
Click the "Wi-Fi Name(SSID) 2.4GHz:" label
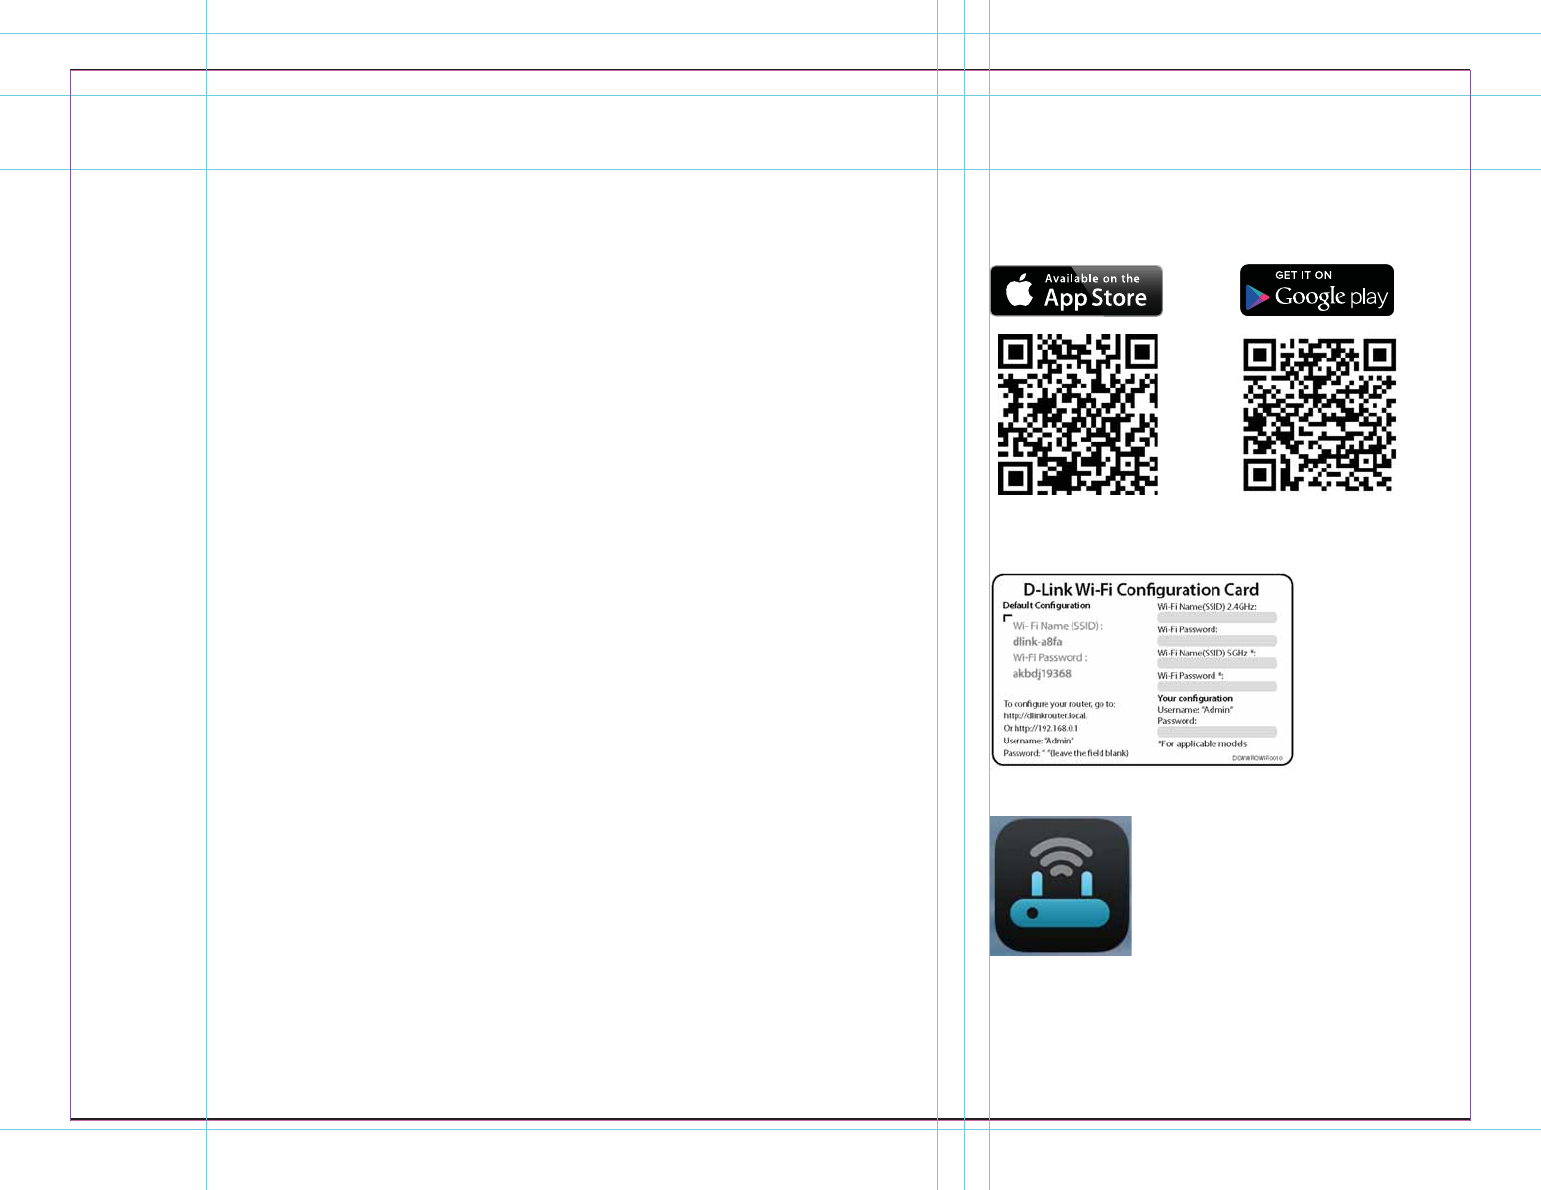pos(1207,607)
